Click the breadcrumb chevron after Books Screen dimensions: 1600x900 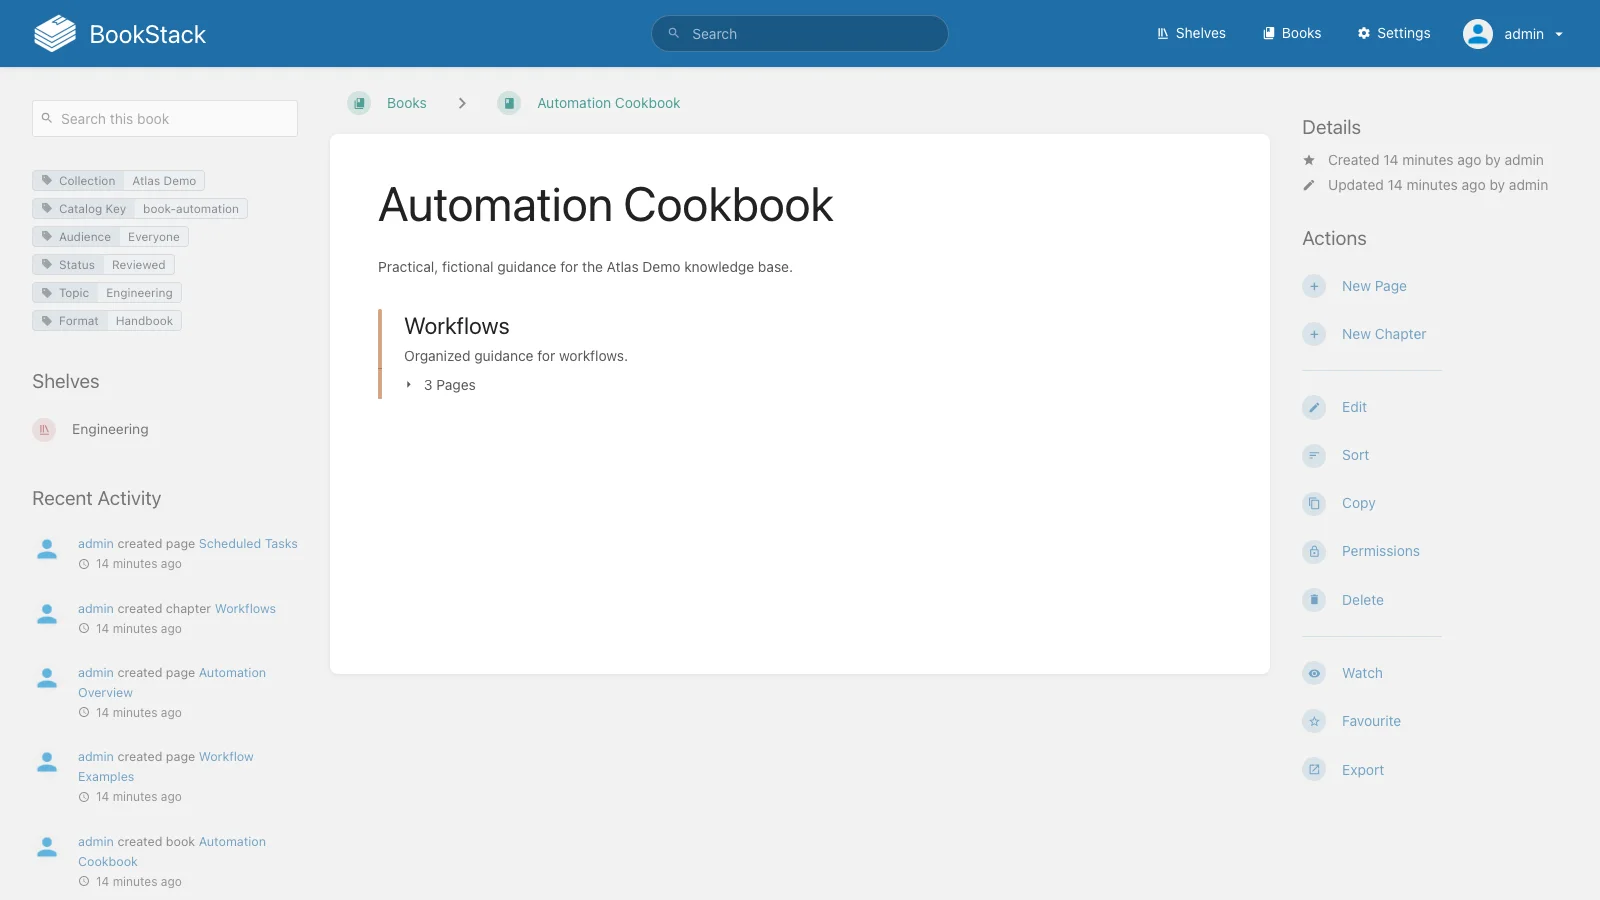pyautogui.click(x=462, y=103)
